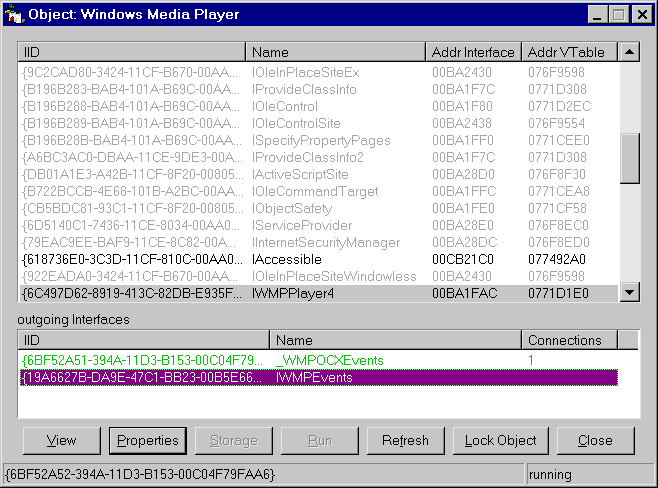The width and height of the screenshot is (658, 488).
Task: Select the IOleCommandTarget row
Action: [319, 191]
